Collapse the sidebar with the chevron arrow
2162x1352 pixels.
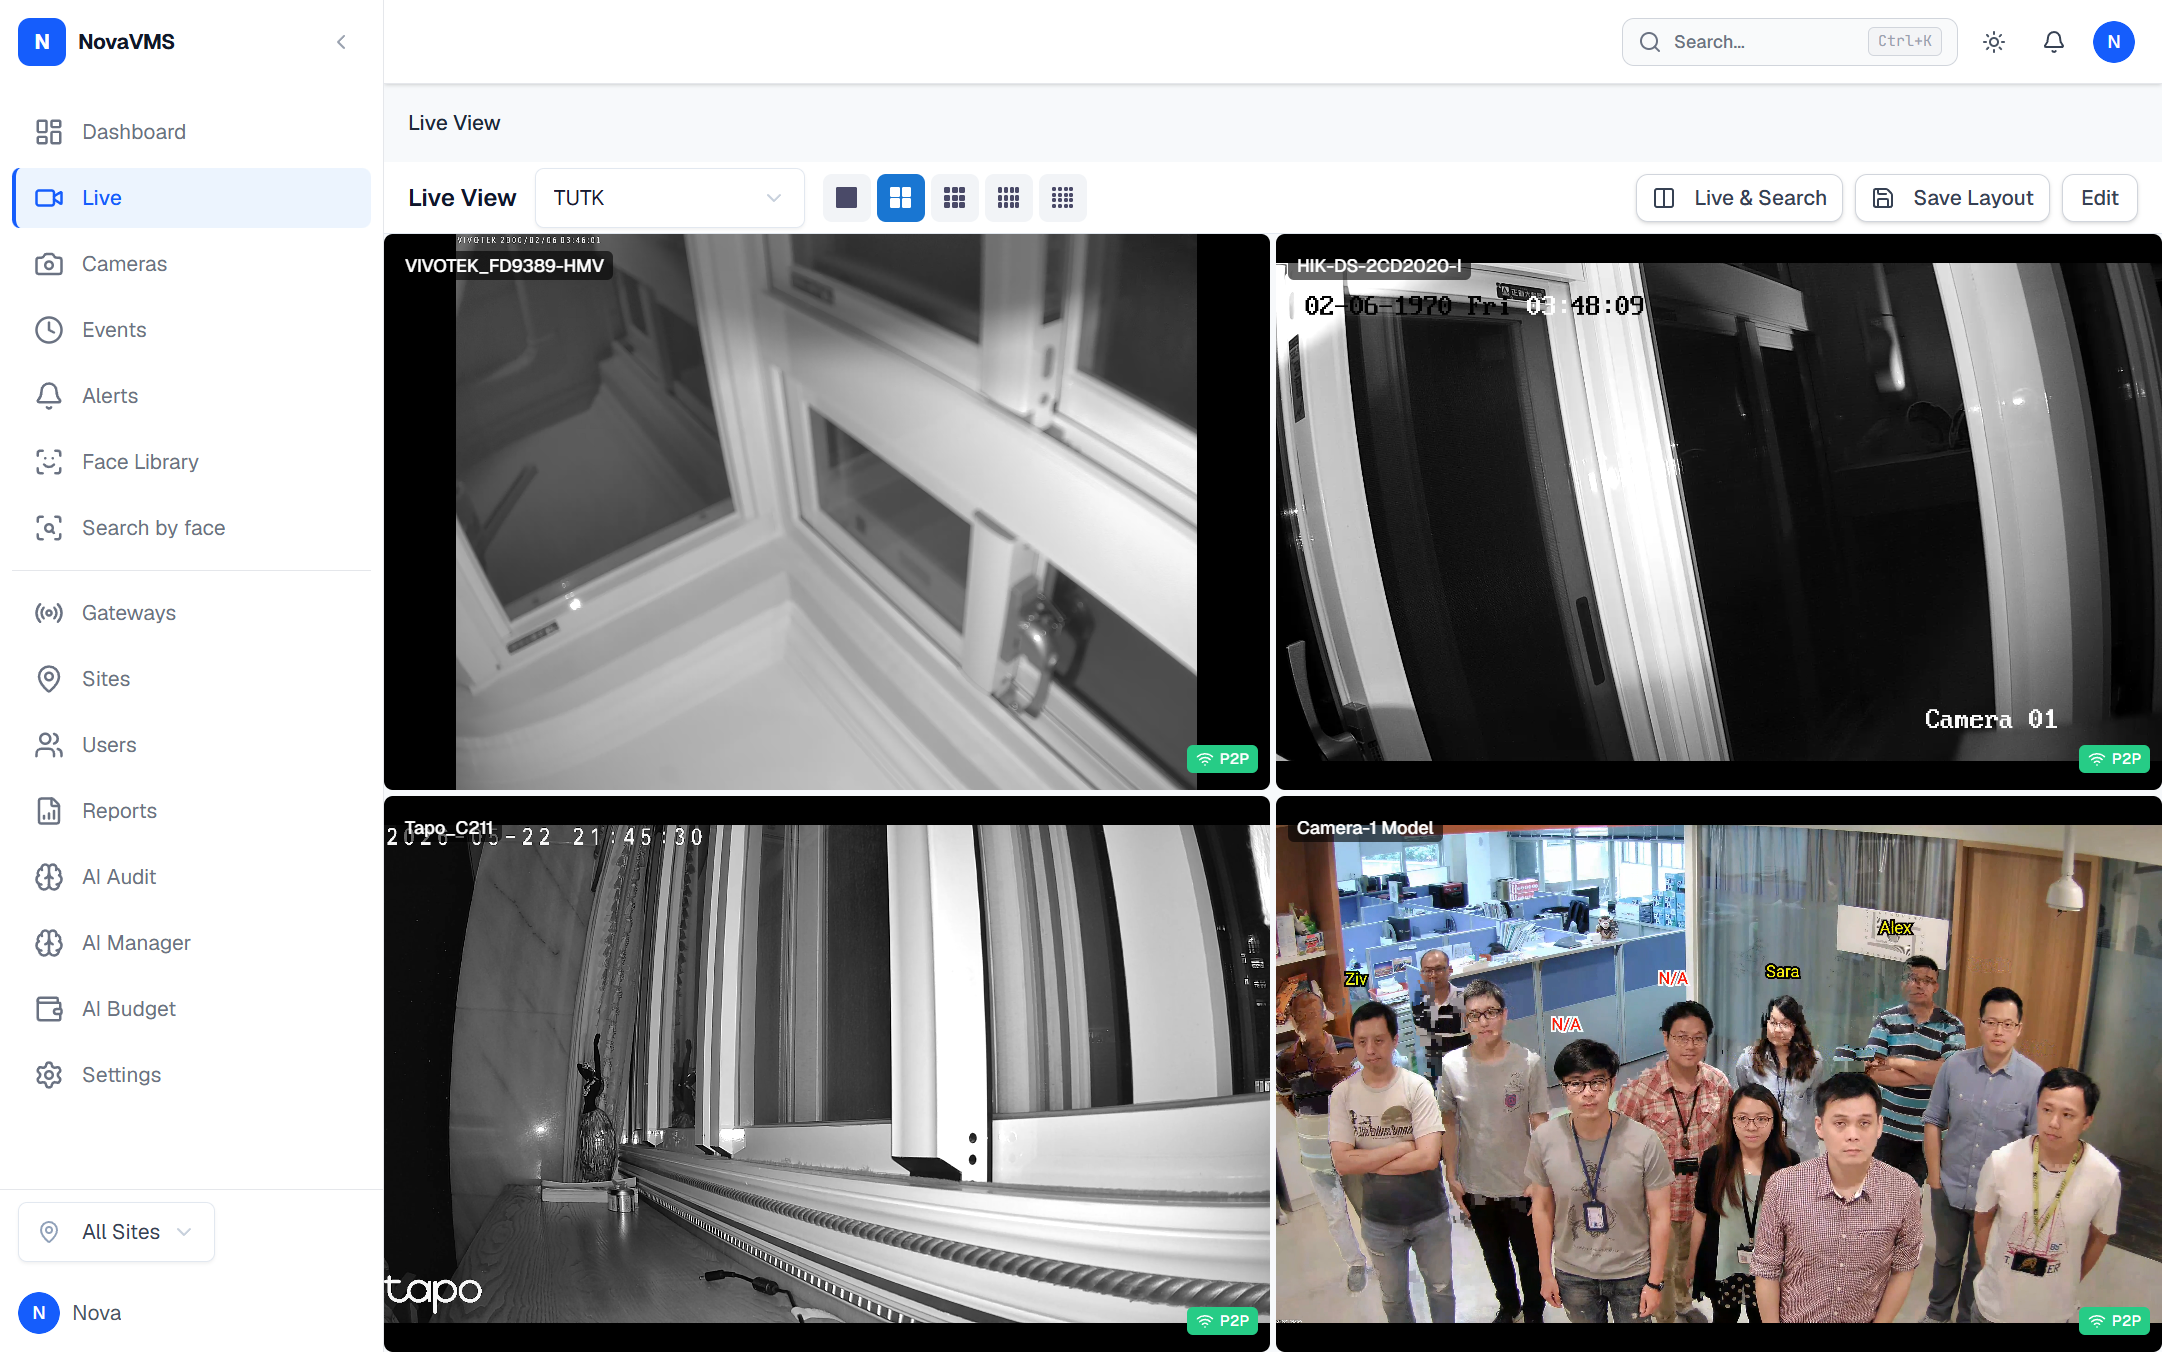point(341,42)
